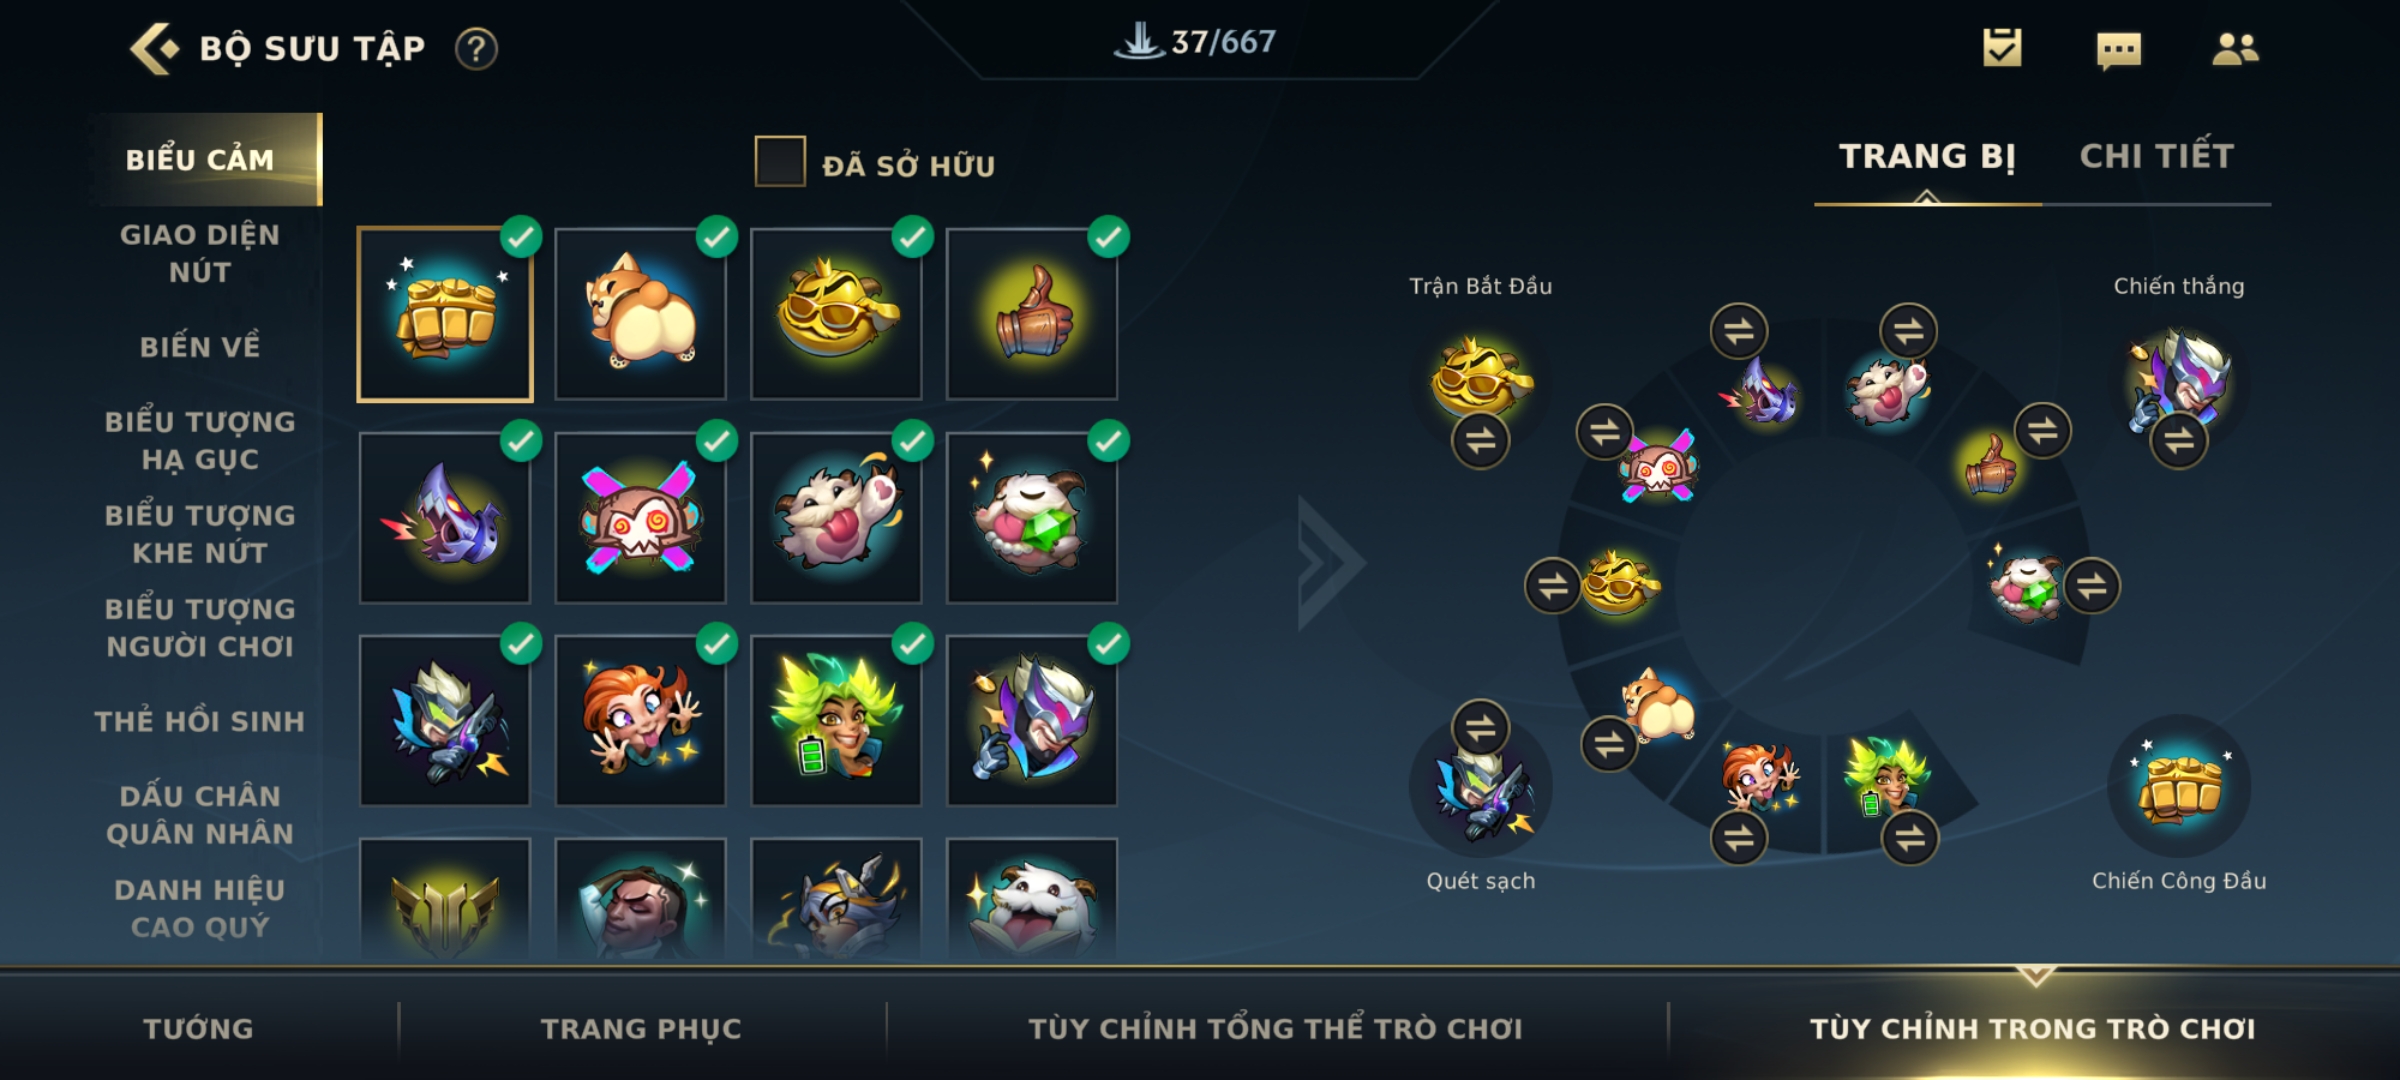
Task: Select the corgi butt emote thumbnail
Action: click(x=641, y=314)
